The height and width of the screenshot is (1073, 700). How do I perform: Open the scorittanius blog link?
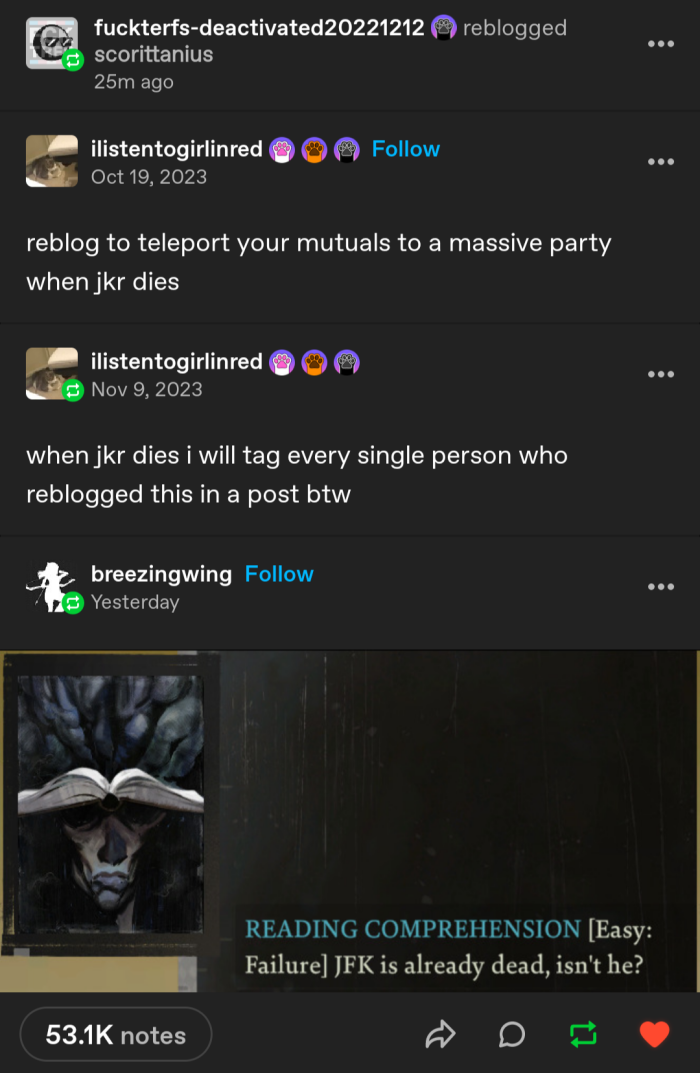tap(153, 55)
